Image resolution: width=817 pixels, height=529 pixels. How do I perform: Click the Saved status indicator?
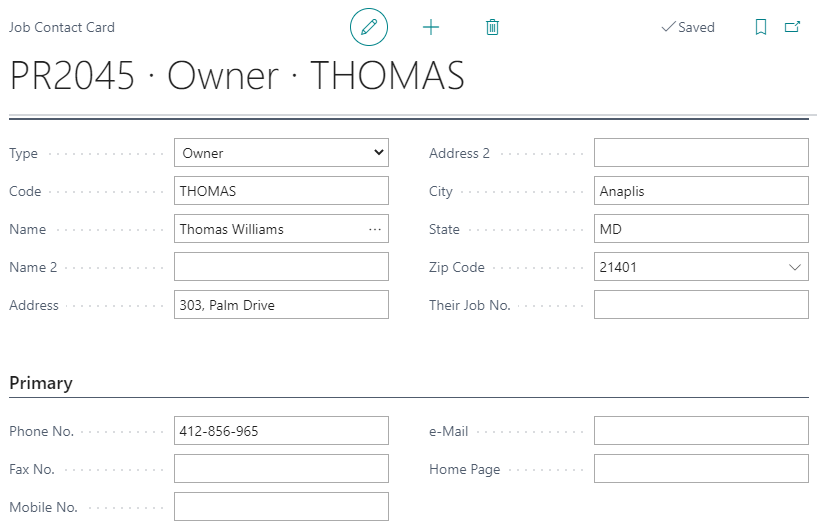click(688, 27)
